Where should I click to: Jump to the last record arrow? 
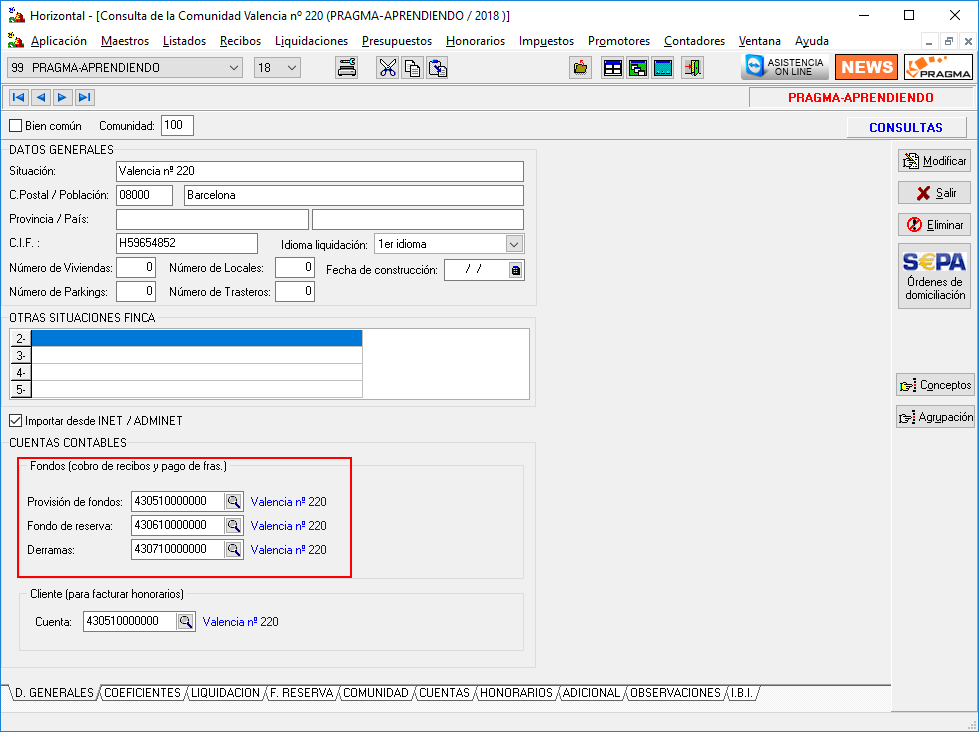coord(84,97)
